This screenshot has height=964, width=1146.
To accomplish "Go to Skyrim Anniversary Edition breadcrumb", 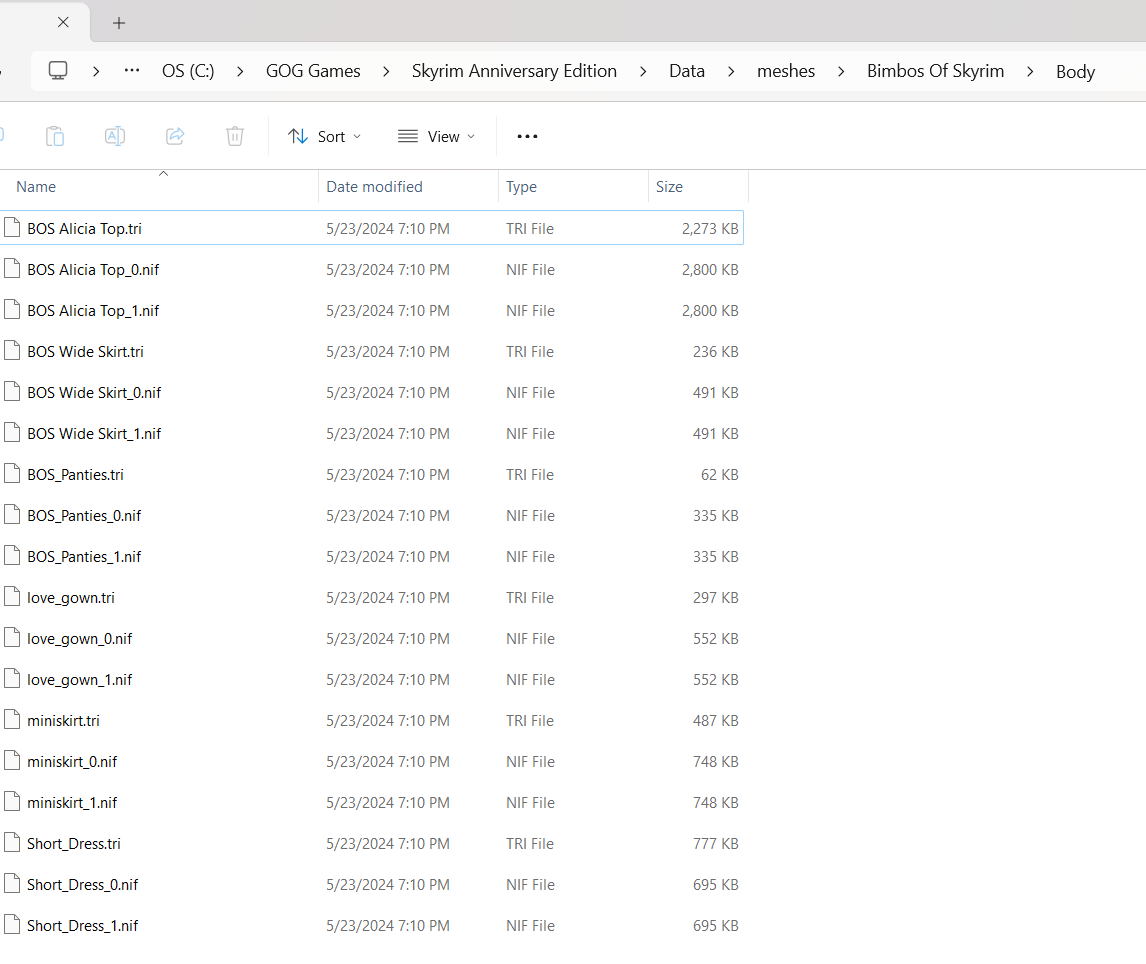I will tap(514, 71).
